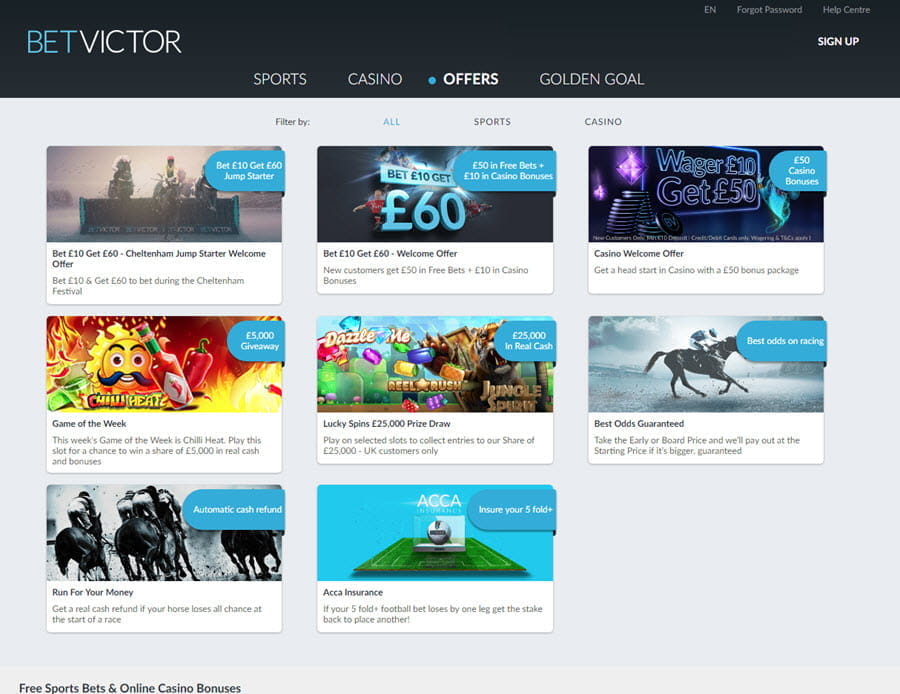Image resolution: width=900 pixels, height=694 pixels.
Task: Open the Run For Your Money title
Action: [x=92, y=592]
